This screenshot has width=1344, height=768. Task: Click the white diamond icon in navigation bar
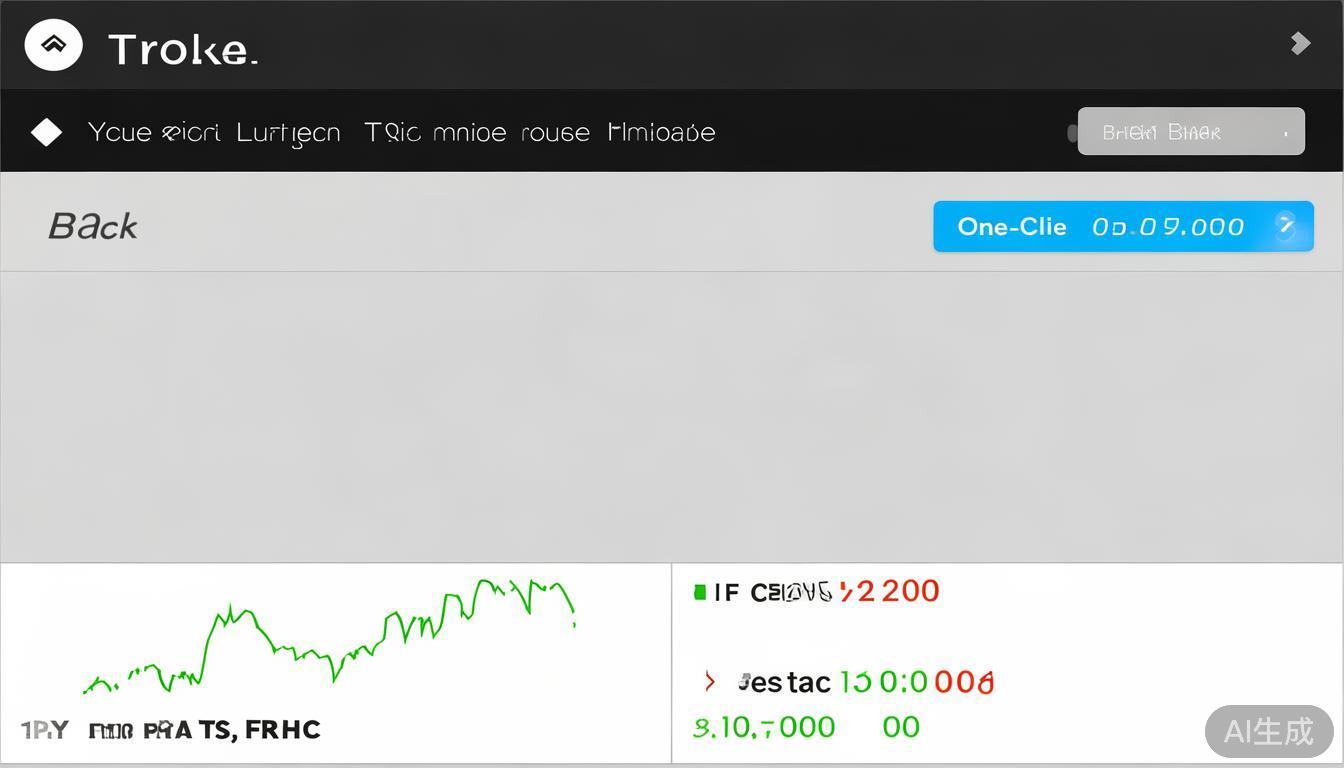tap(46, 132)
